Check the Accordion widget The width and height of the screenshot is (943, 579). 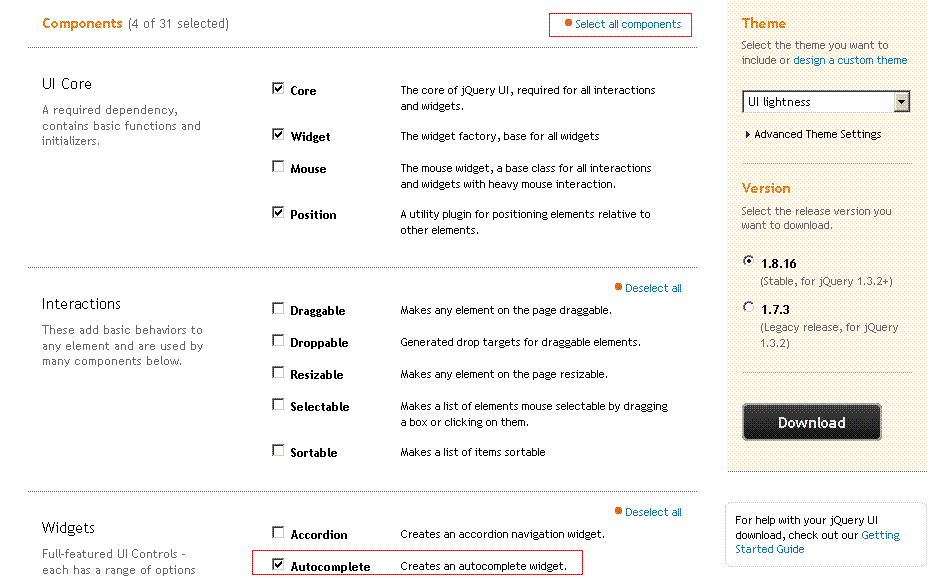tap(278, 531)
